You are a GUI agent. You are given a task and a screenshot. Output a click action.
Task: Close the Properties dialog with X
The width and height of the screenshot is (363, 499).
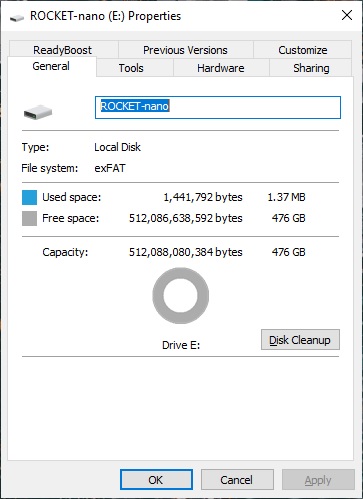pos(347,15)
